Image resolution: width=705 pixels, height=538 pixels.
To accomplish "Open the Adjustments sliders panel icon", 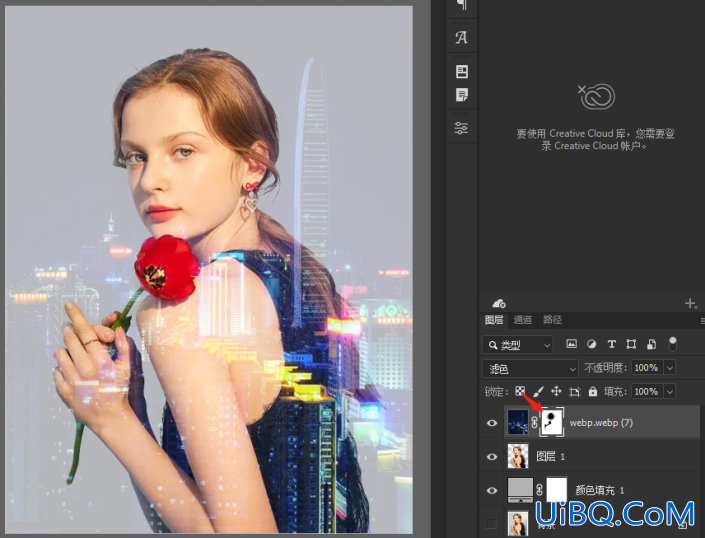I will click(x=461, y=128).
